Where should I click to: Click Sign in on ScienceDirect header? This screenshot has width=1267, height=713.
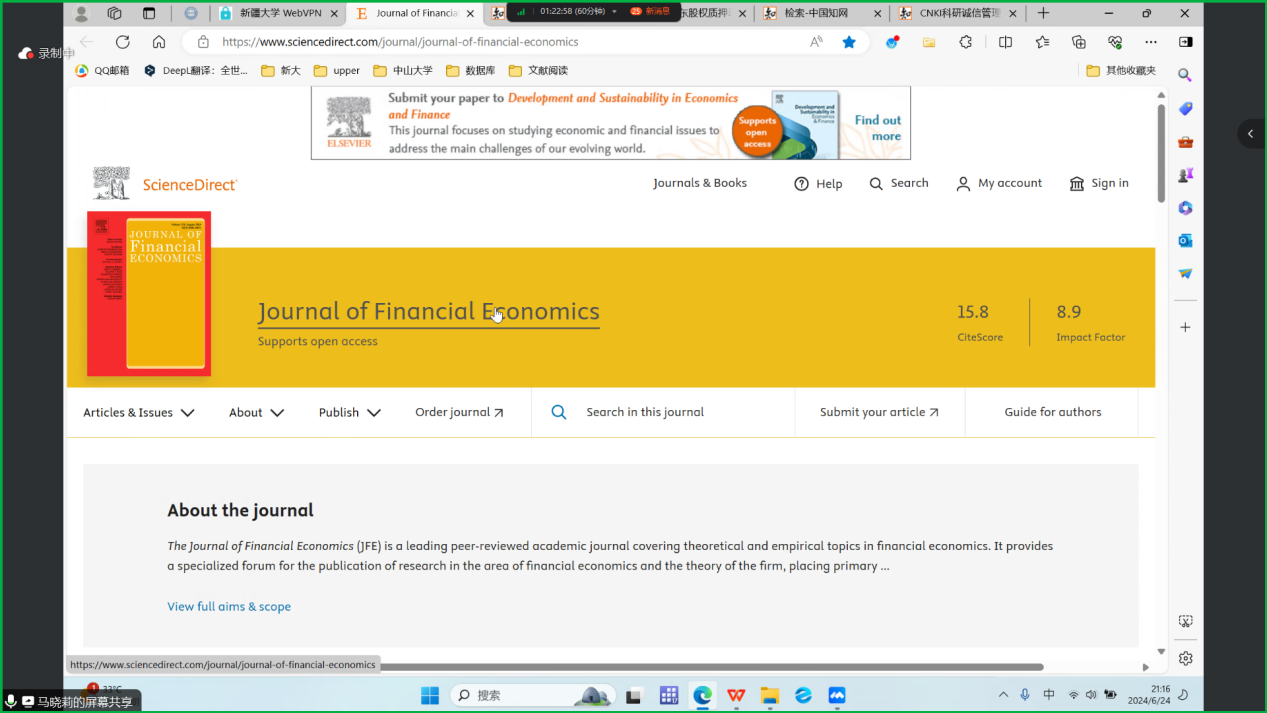(x=1099, y=183)
